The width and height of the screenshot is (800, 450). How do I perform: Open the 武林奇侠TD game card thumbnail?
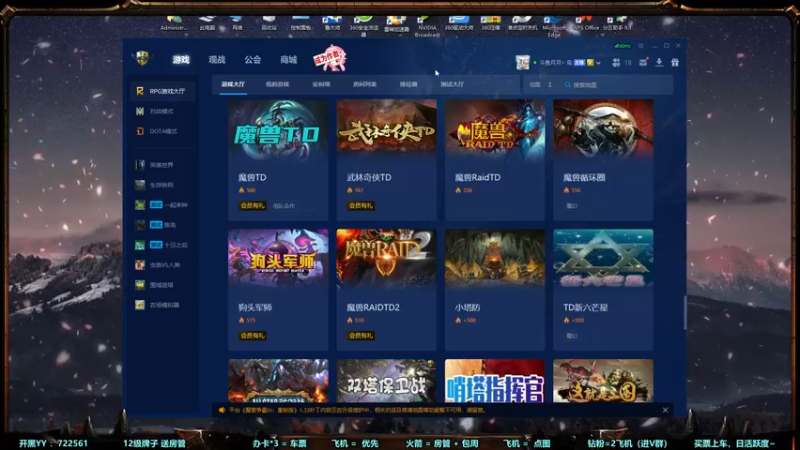click(386, 131)
